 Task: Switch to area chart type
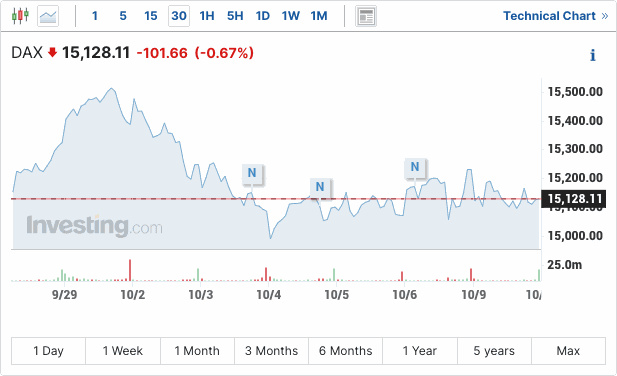[x=48, y=16]
